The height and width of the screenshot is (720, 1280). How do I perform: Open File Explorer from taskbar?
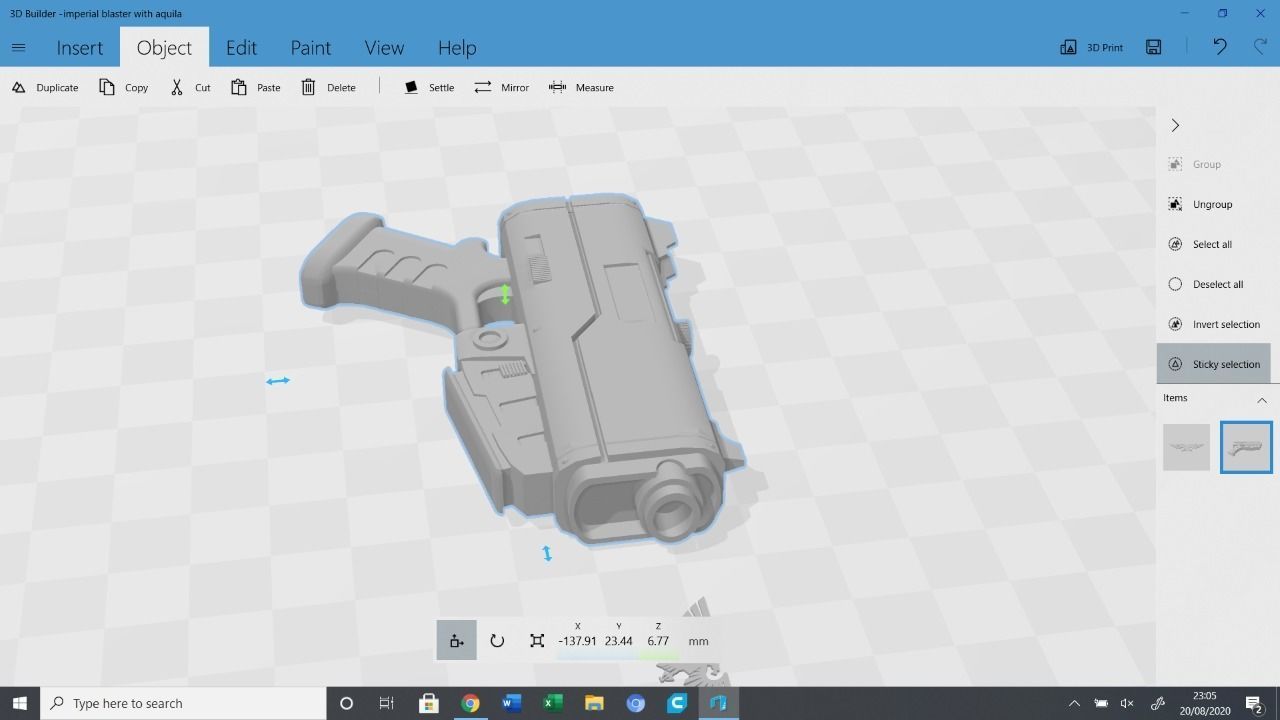point(594,703)
